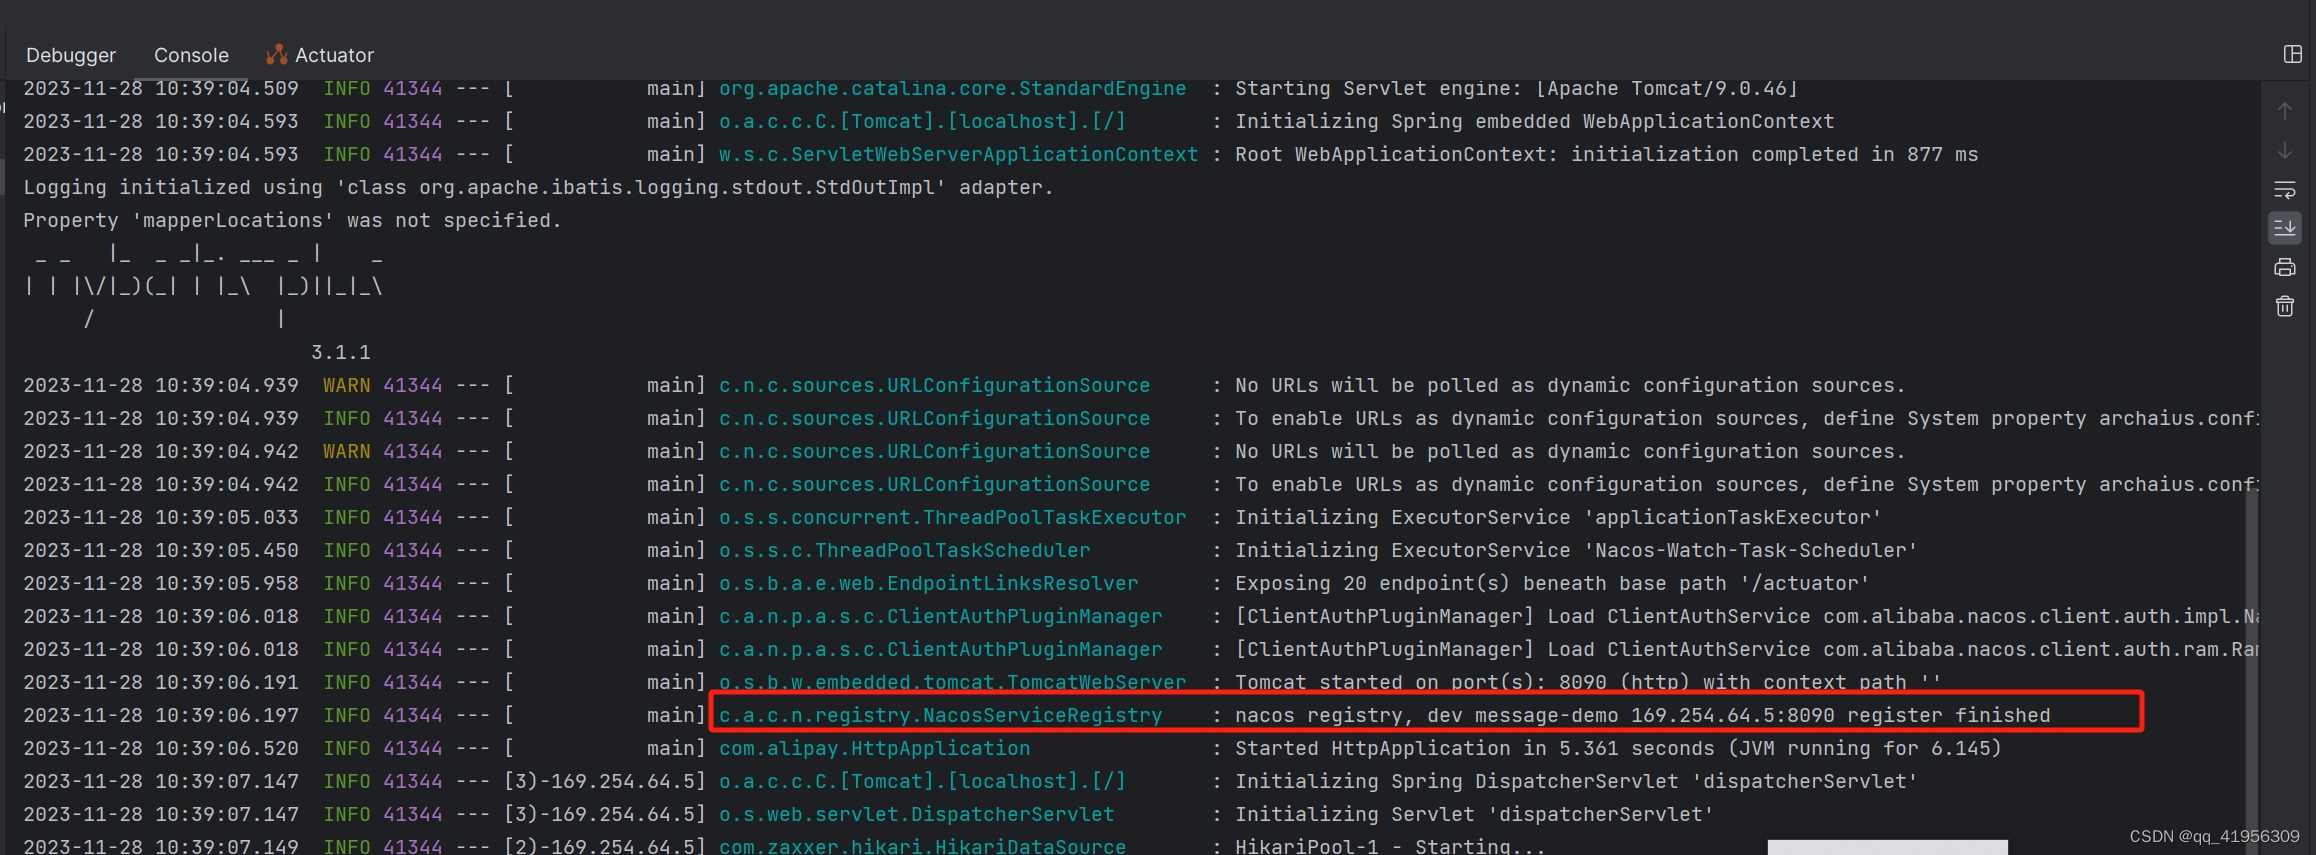Click the up arrow to previous stack trace

tap(2285, 111)
